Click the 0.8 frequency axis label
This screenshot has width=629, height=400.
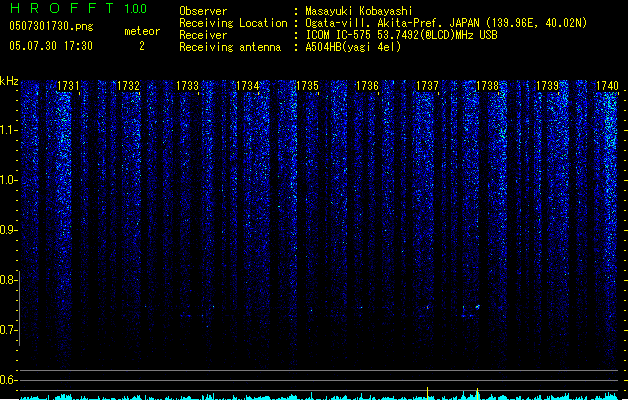click(x=8, y=280)
